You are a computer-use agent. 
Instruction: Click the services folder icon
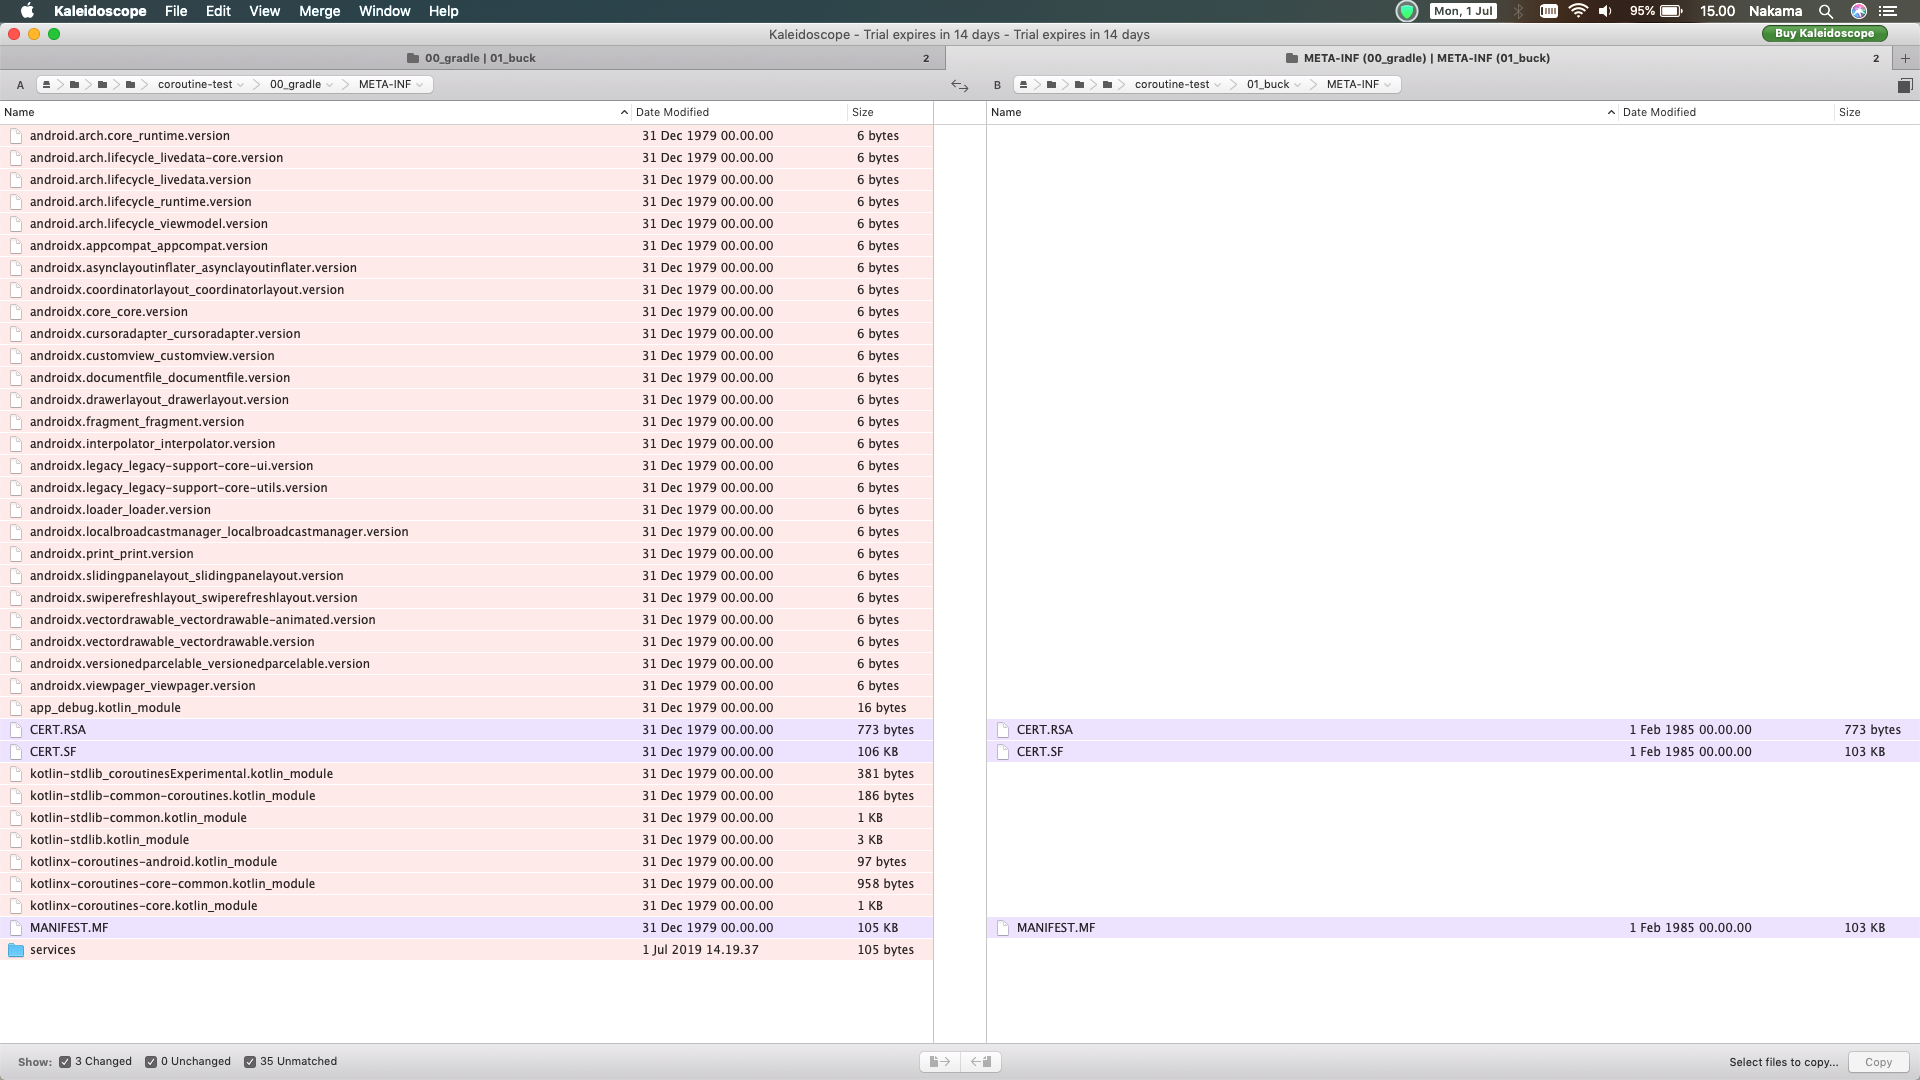(x=16, y=950)
